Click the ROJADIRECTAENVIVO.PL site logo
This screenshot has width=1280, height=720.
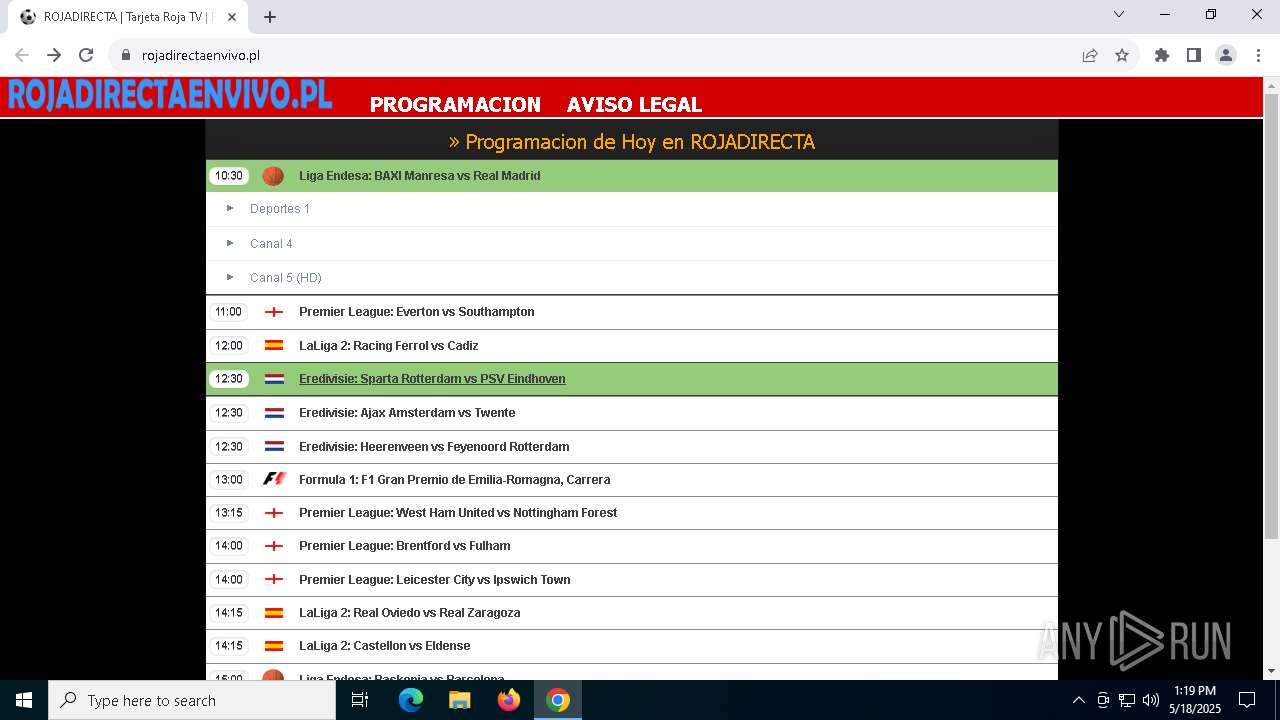(169, 94)
